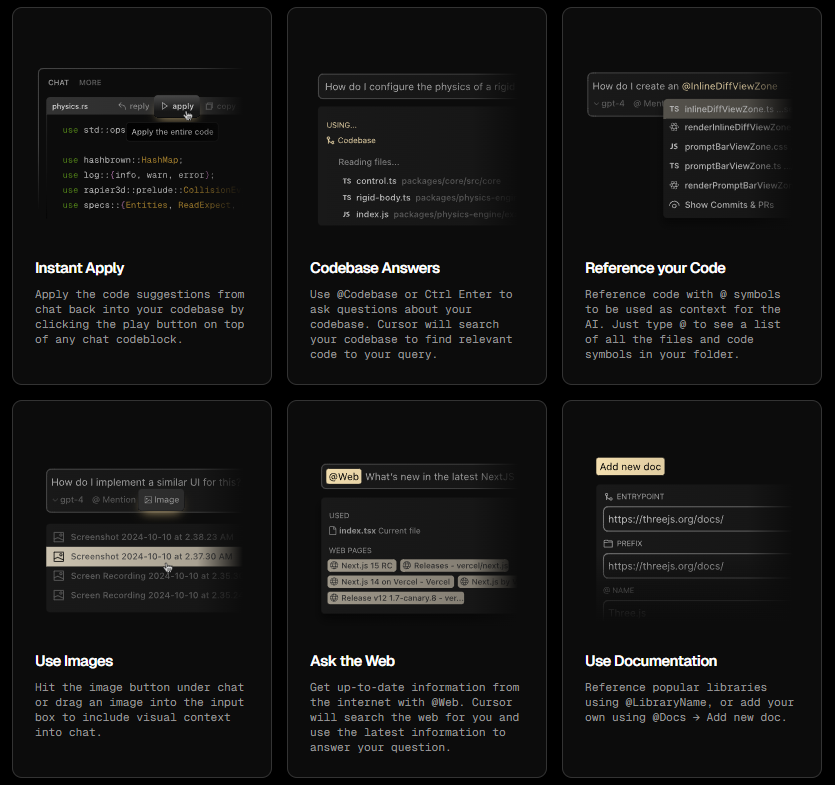Open the gpt-4 dropdown in Use Images card
This screenshot has width=835, height=785.
coord(68,500)
